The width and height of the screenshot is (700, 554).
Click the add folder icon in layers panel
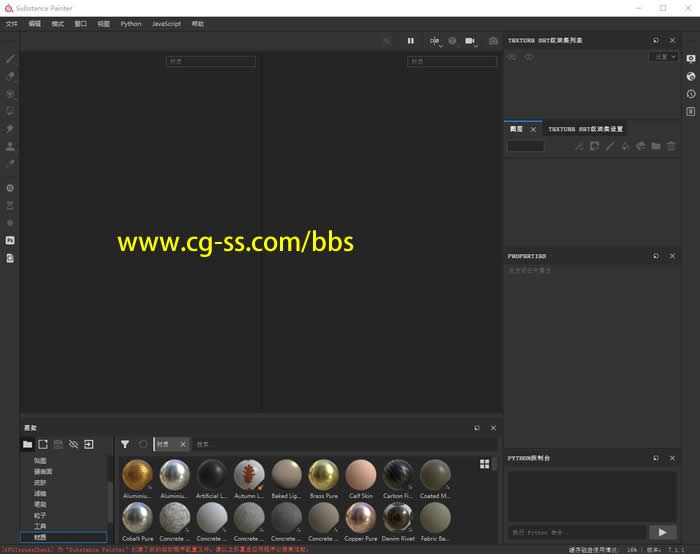(x=656, y=146)
